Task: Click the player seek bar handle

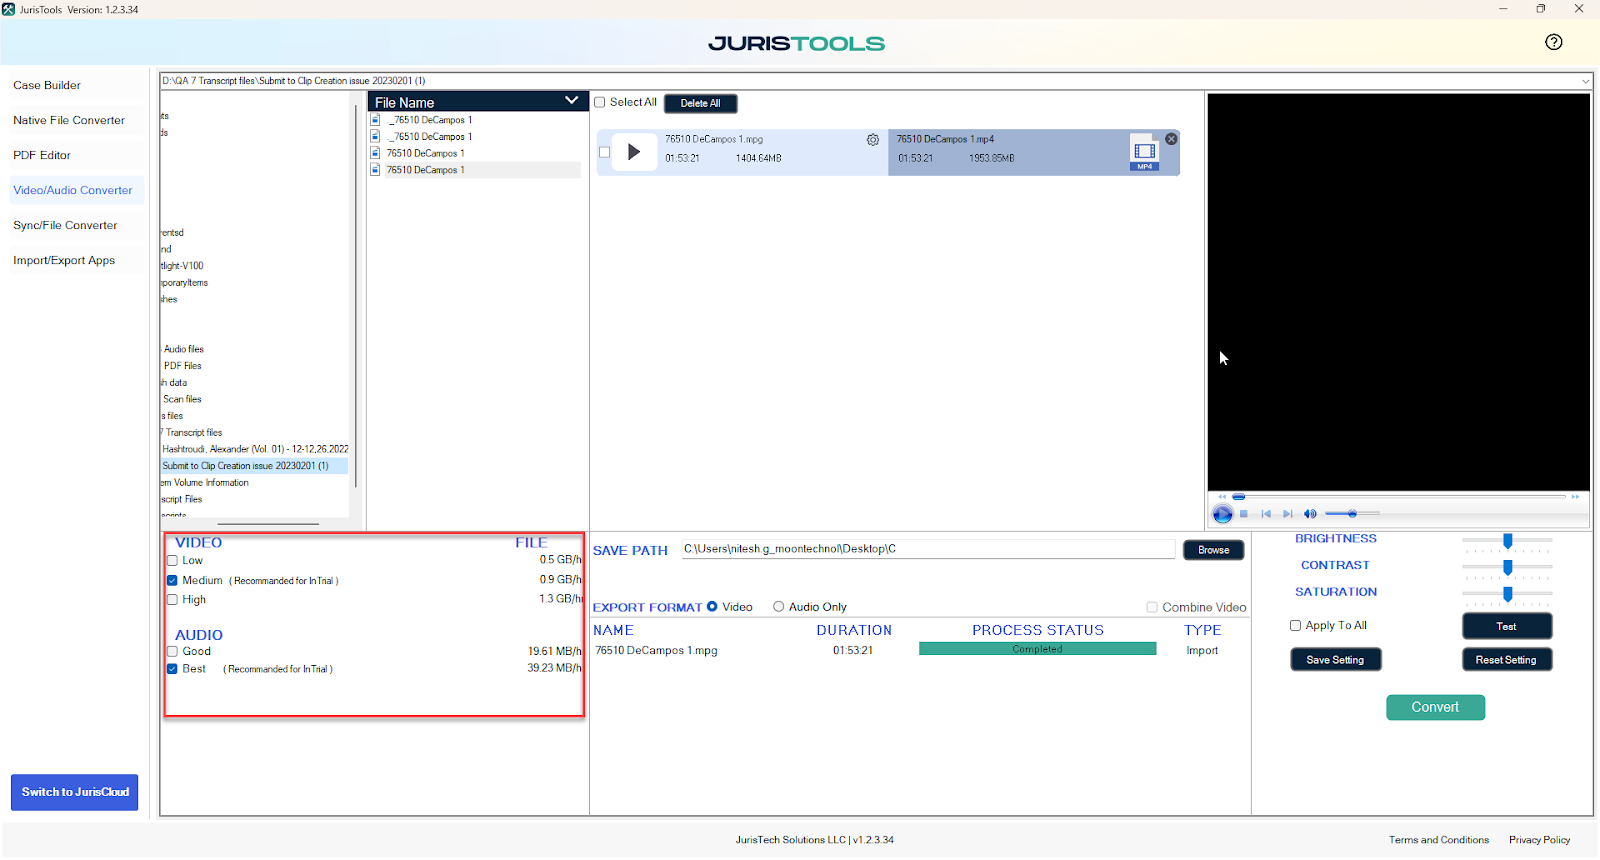Action: click(1238, 496)
